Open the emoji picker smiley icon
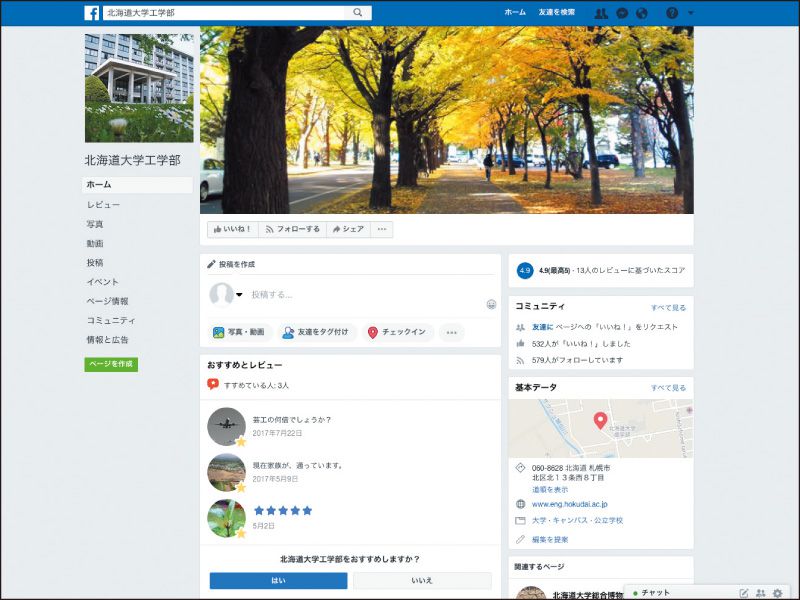 [x=491, y=304]
